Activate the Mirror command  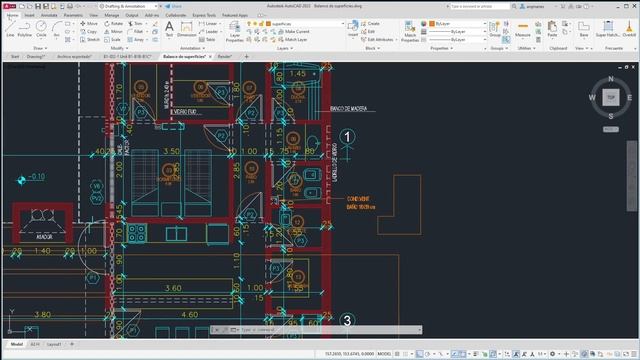(x=113, y=31)
